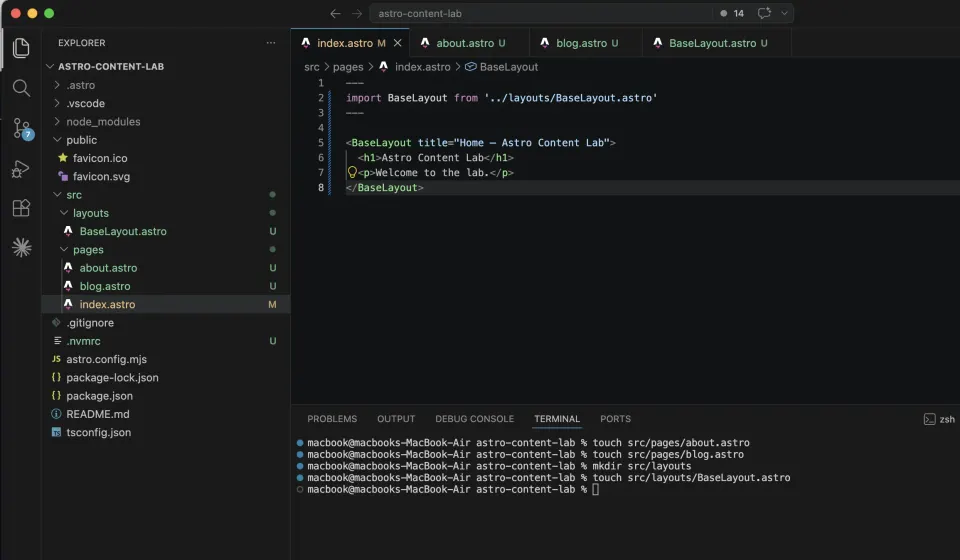Open favicon.svg in the explorer
This screenshot has height=560, width=960.
(x=101, y=176)
